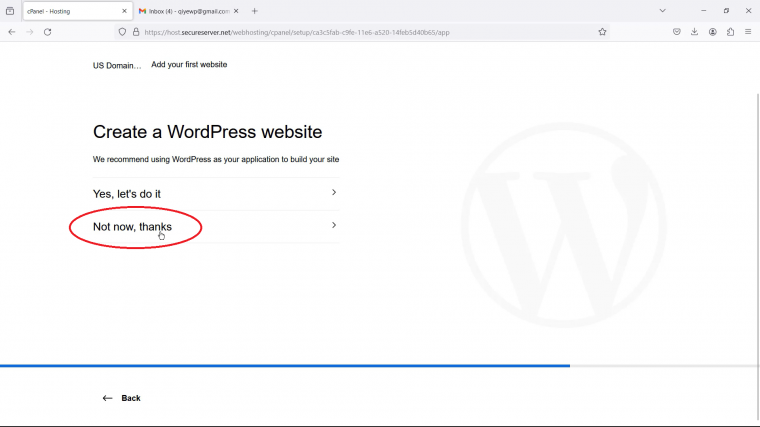Choose Not now, thanks option
Image resolution: width=760 pixels, height=427 pixels.
pos(216,227)
